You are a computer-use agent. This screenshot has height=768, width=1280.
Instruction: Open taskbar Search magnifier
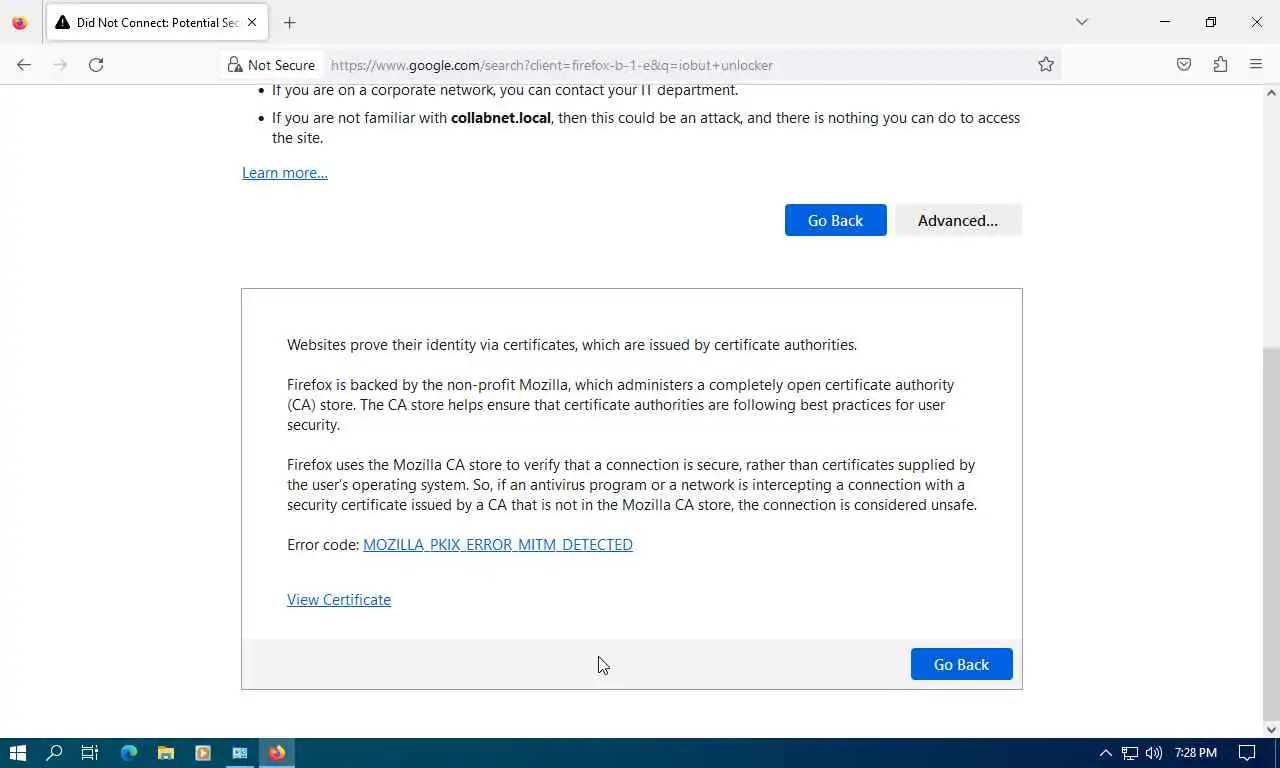point(54,753)
